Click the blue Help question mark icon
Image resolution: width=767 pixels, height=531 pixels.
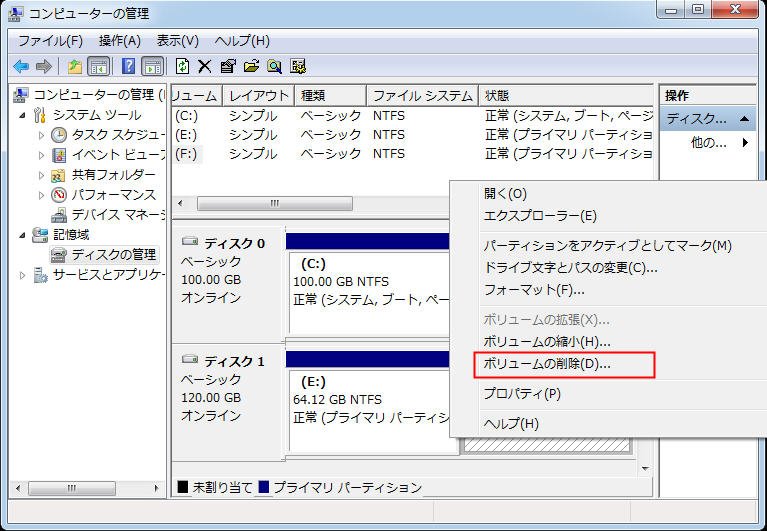(128, 66)
